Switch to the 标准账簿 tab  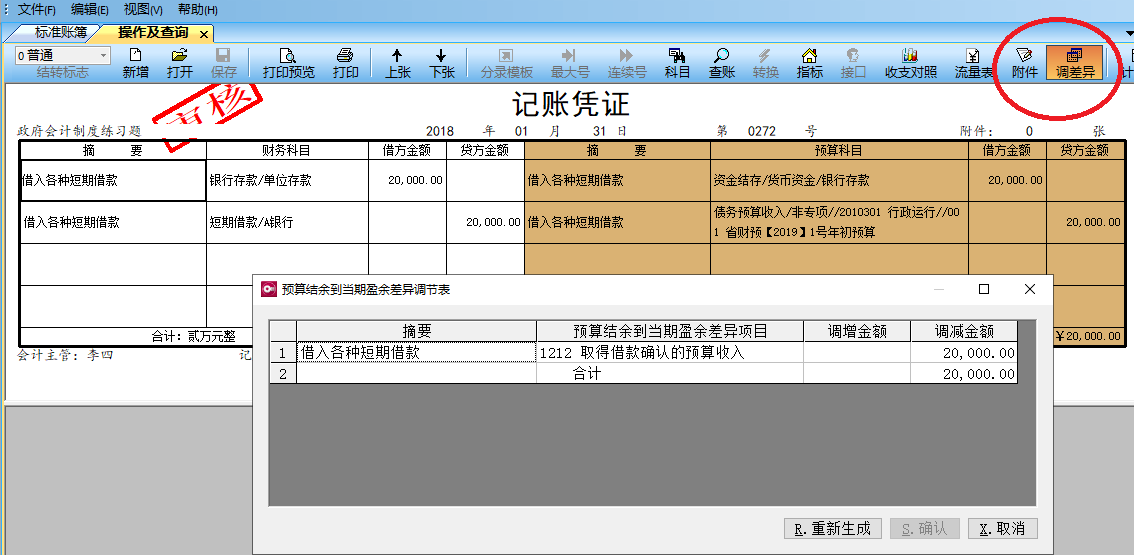61,33
